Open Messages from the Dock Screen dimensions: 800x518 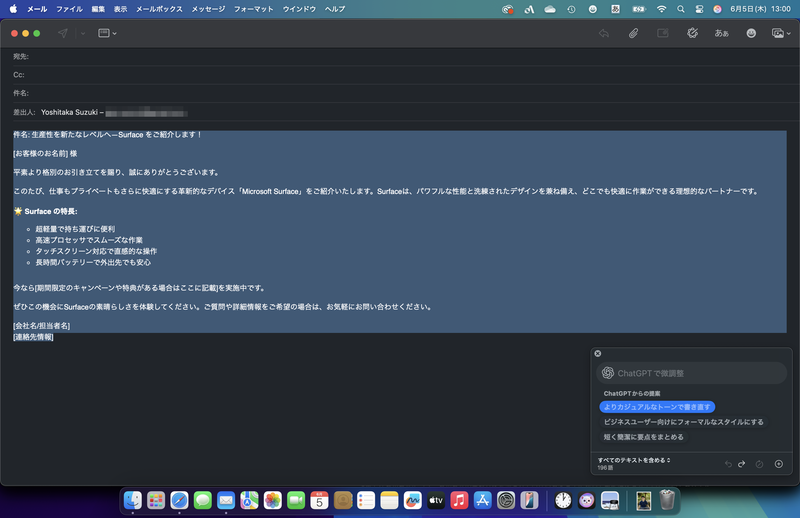click(x=203, y=500)
